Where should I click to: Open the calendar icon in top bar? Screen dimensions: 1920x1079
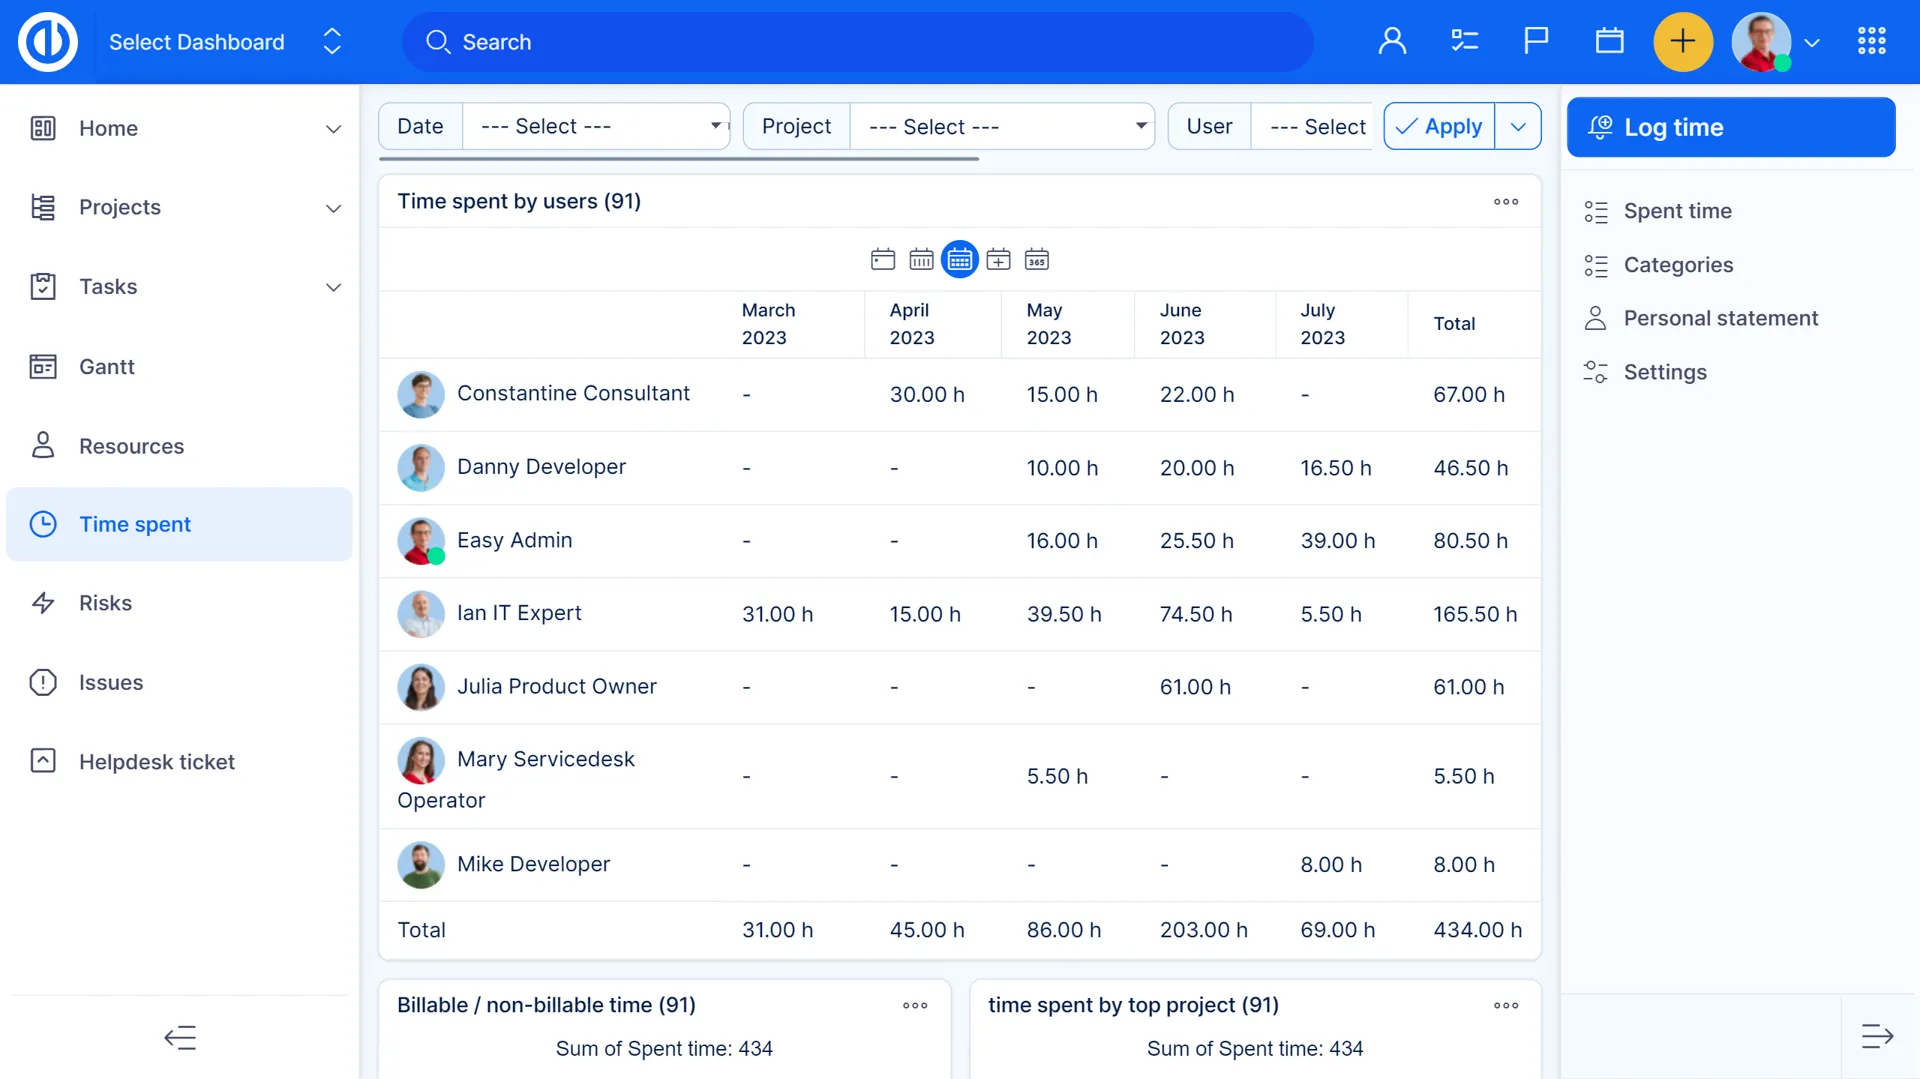(1609, 41)
